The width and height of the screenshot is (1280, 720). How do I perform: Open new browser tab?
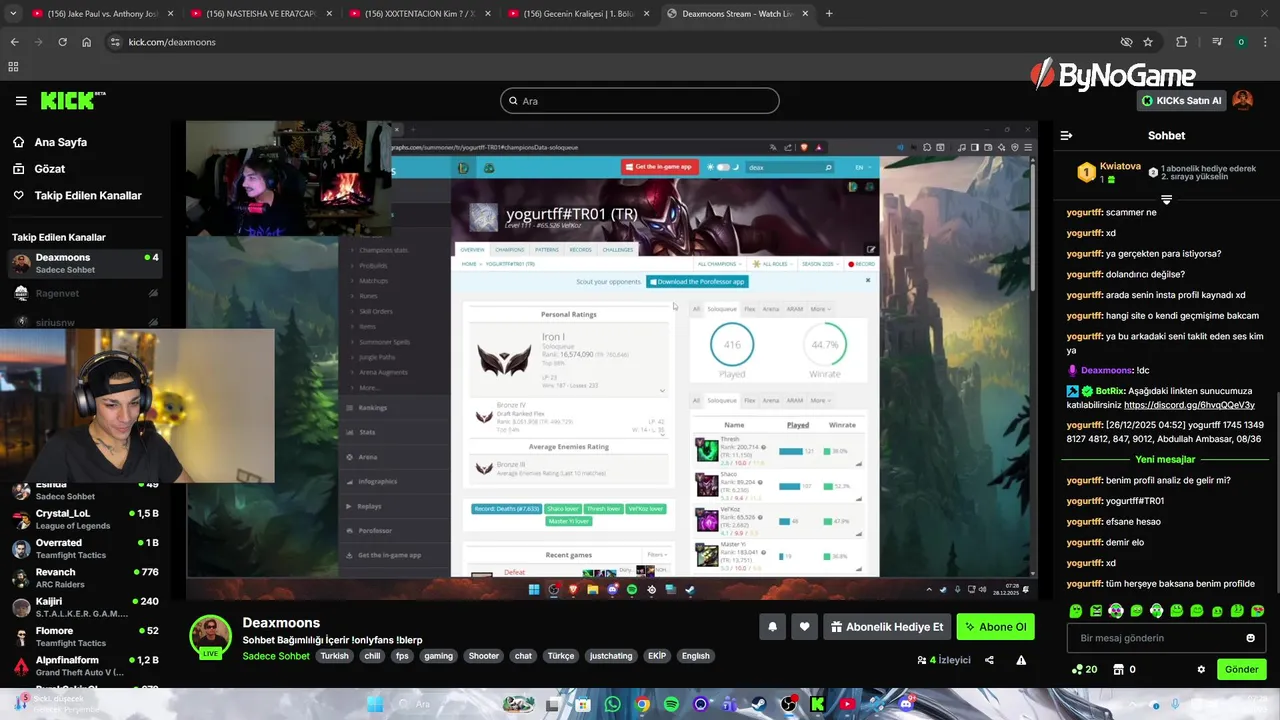coord(829,13)
